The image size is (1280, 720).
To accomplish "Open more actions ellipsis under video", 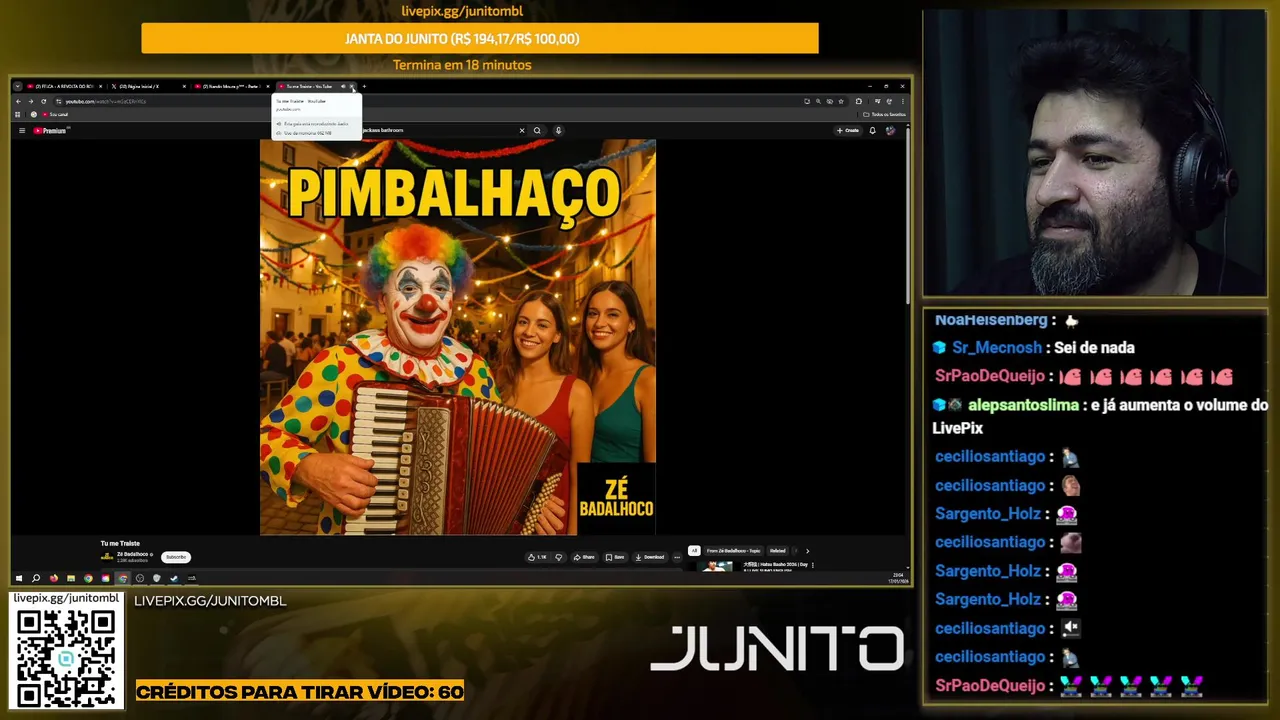I will [x=677, y=557].
